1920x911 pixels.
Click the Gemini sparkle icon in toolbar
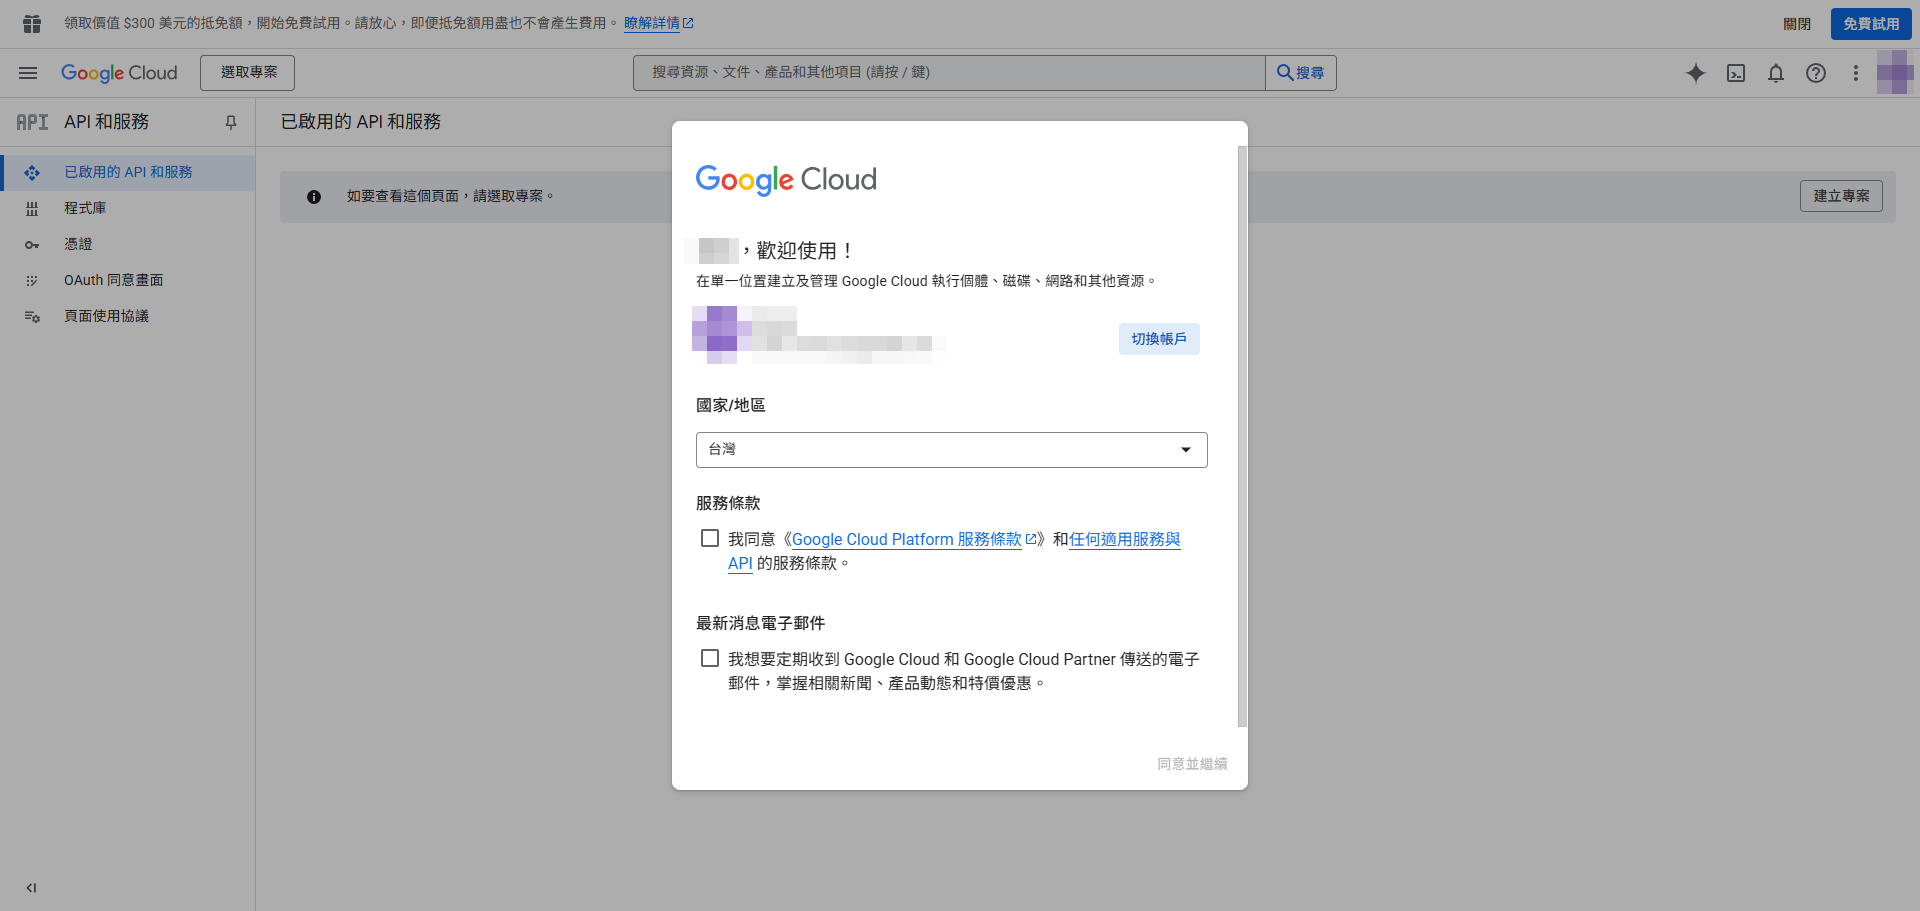point(1696,73)
